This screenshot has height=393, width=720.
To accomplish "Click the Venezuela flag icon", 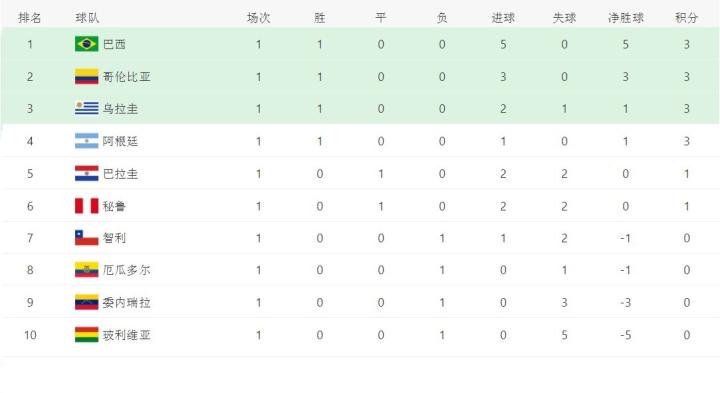I will tap(86, 303).
